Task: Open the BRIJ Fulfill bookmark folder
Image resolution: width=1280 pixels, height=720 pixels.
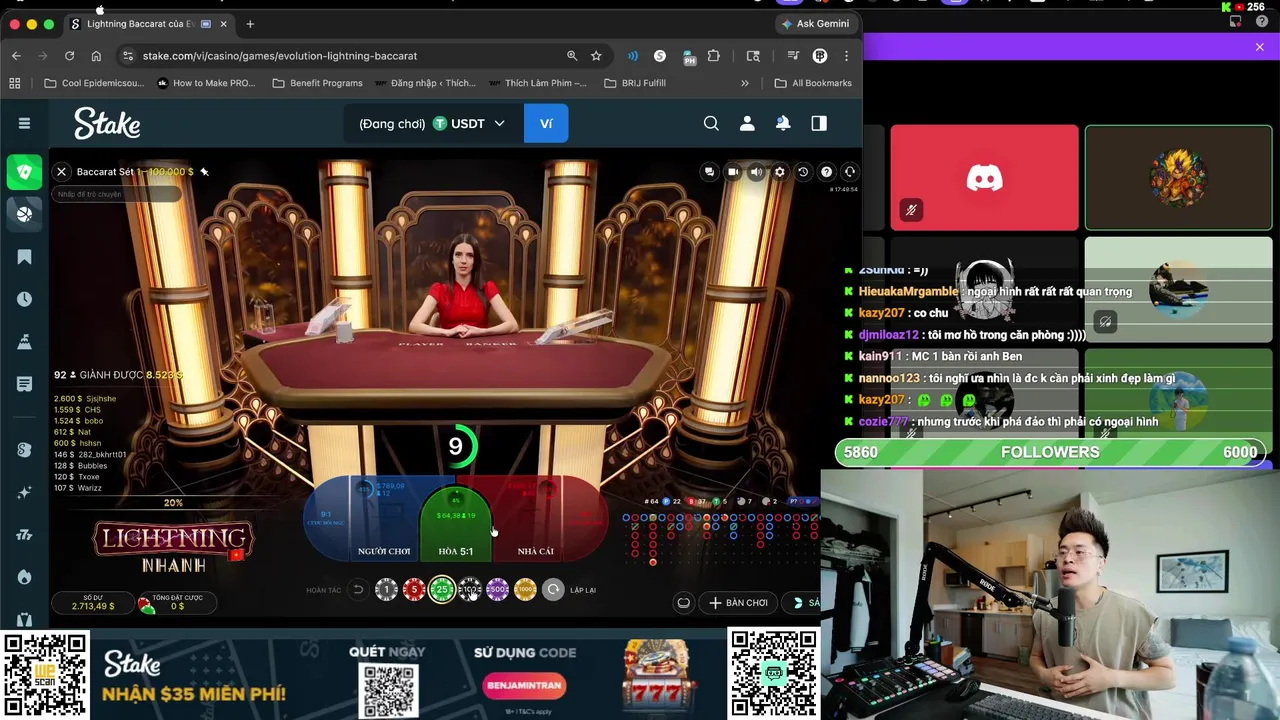Action: pos(635,83)
